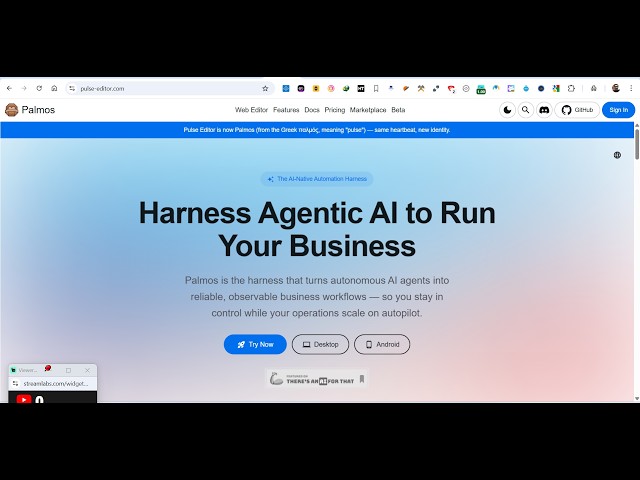Screen dimensions: 640x480
Task: Focus the pulse-editor.com address bar
Action: pyautogui.click(x=169, y=89)
